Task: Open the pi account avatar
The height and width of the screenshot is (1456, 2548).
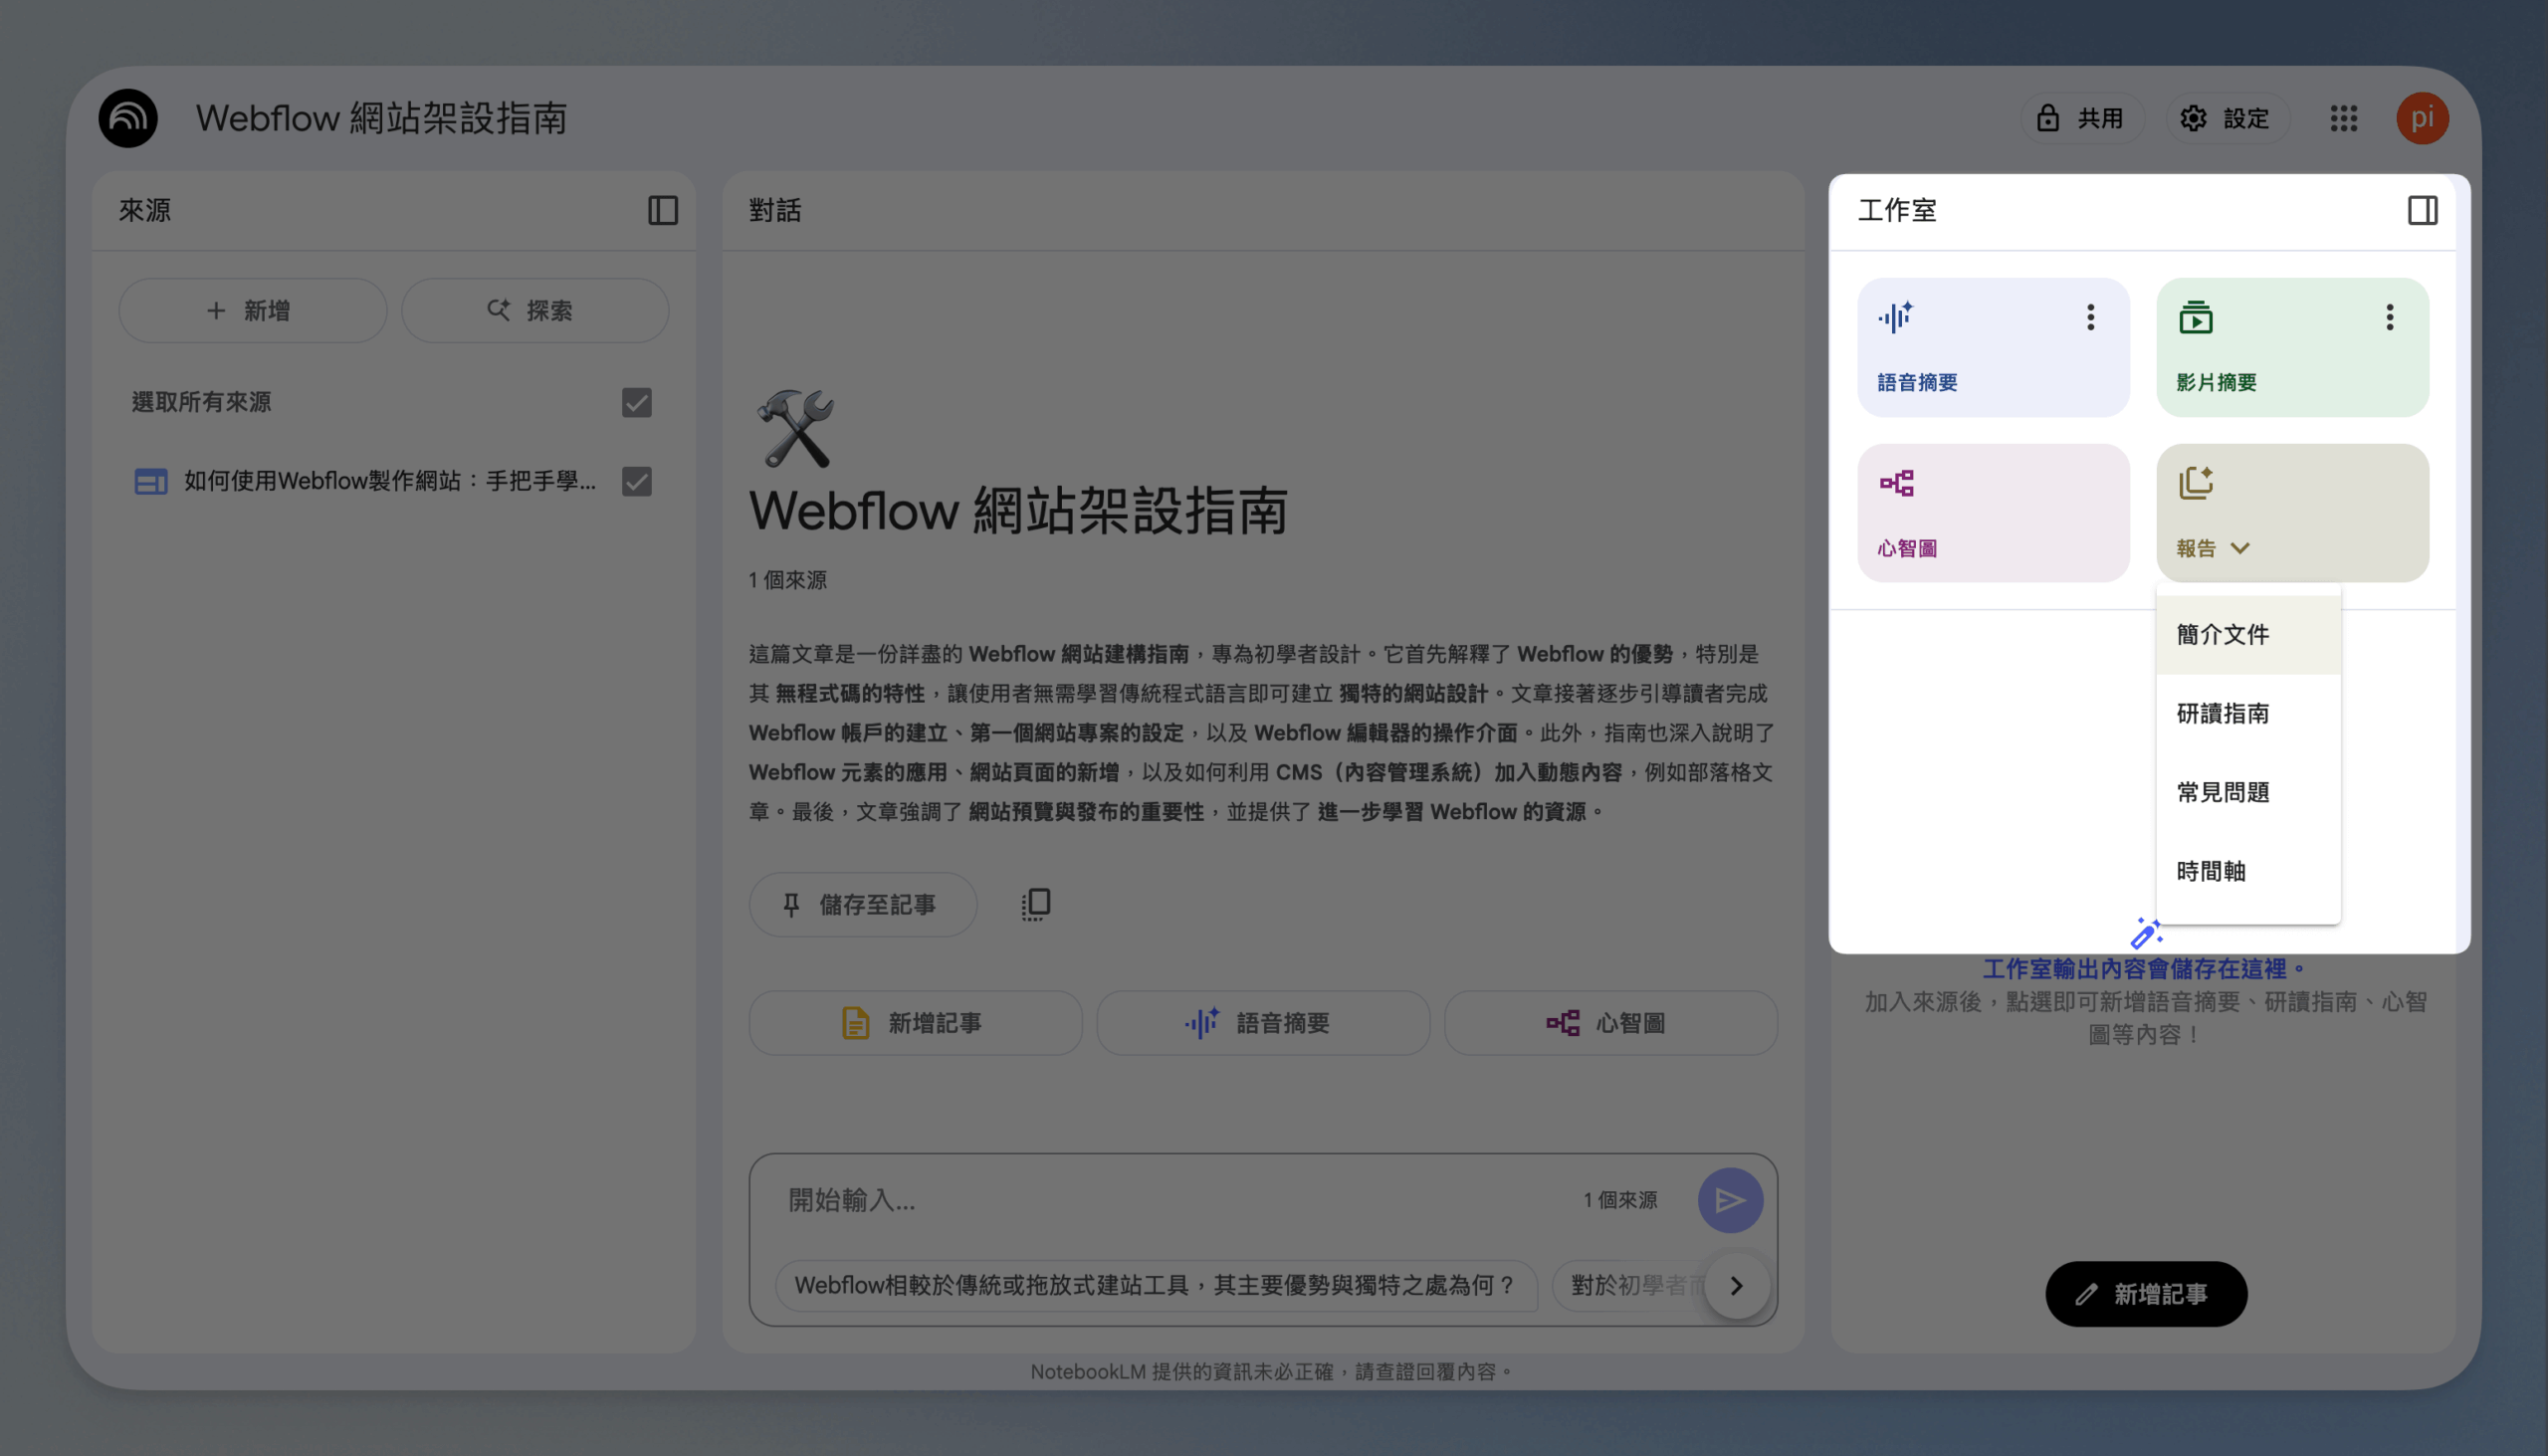Action: pyautogui.click(x=2422, y=118)
